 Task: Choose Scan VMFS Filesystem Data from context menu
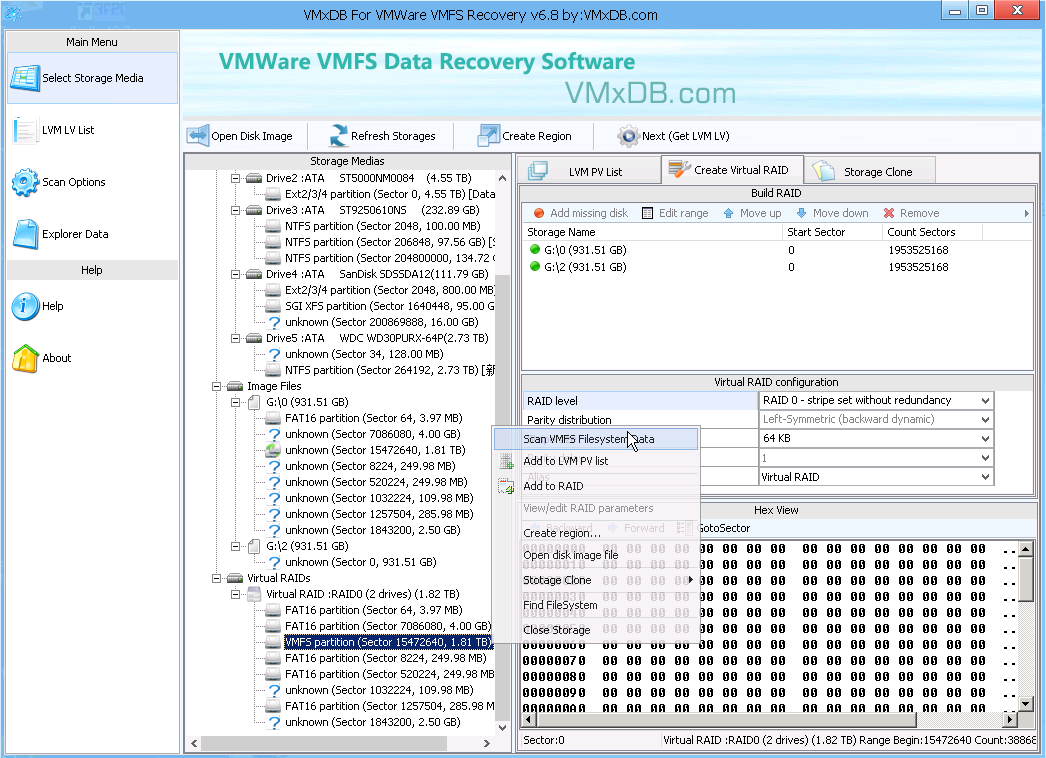pos(596,439)
